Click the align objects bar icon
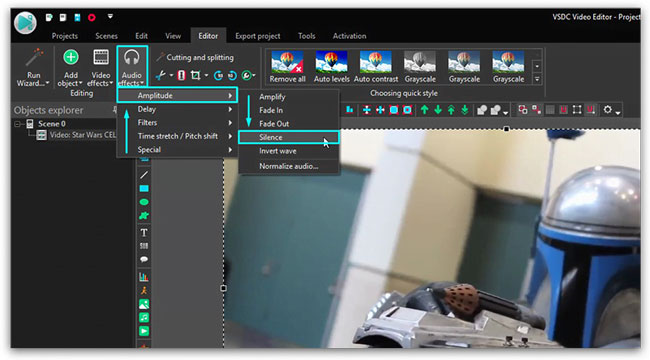The height and width of the screenshot is (360, 650). click(350, 109)
